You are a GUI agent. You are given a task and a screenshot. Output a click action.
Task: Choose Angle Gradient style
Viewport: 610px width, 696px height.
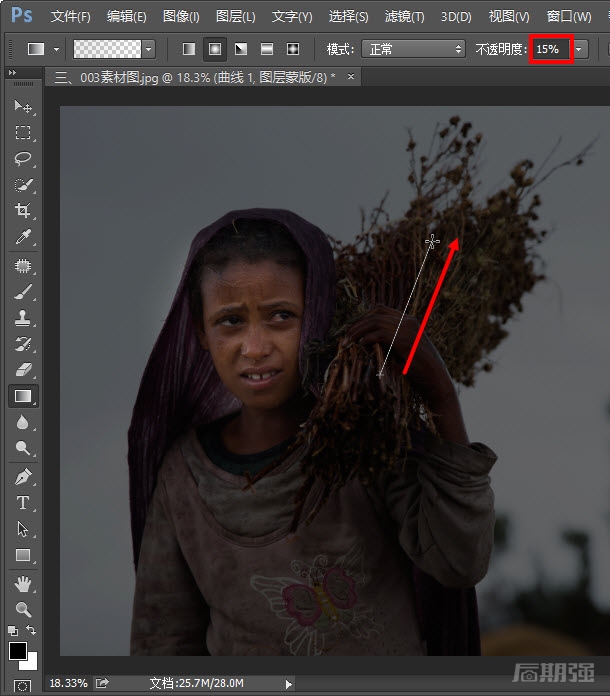click(241, 49)
